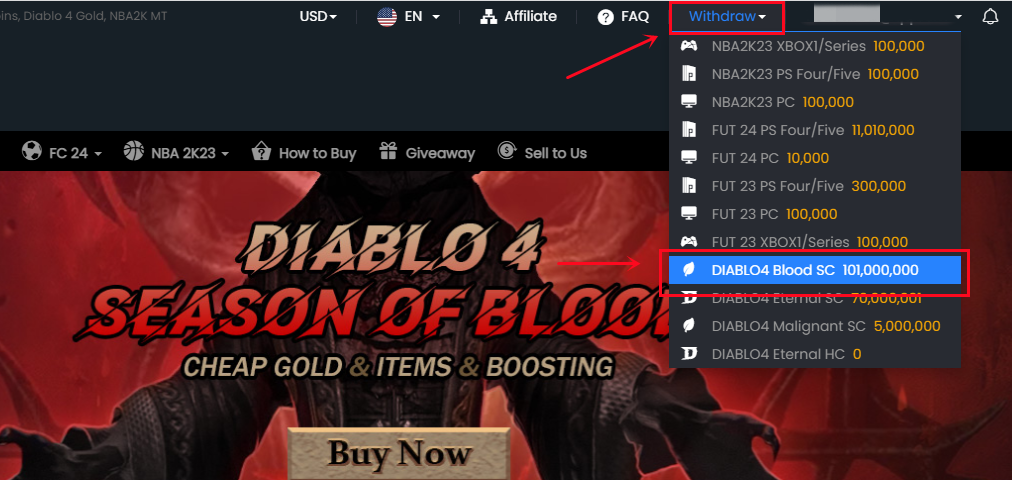Expand the Withdraw dropdown menu
The width and height of the screenshot is (1012, 480).
[x=727, y=17]
